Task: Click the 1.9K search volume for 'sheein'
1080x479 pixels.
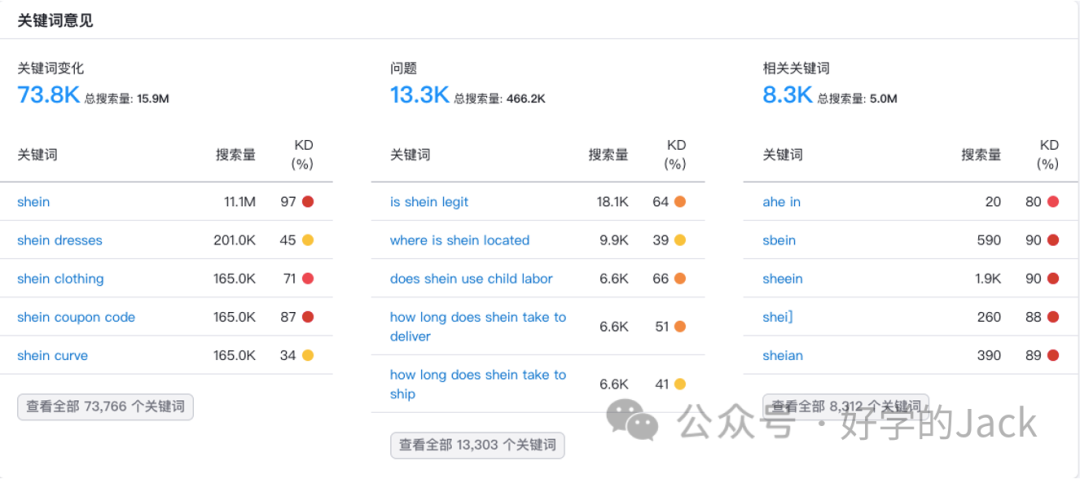Action: pos(988,279)
